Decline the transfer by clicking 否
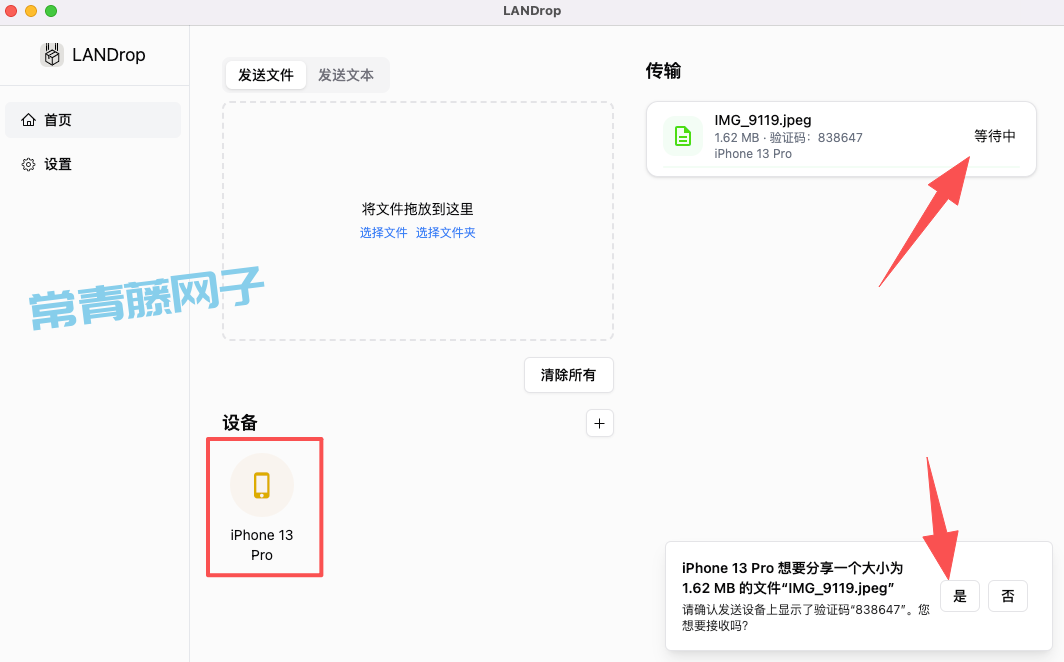Screen dimensions: 1064x662 pyautogui.click(x=1008, y=596)
